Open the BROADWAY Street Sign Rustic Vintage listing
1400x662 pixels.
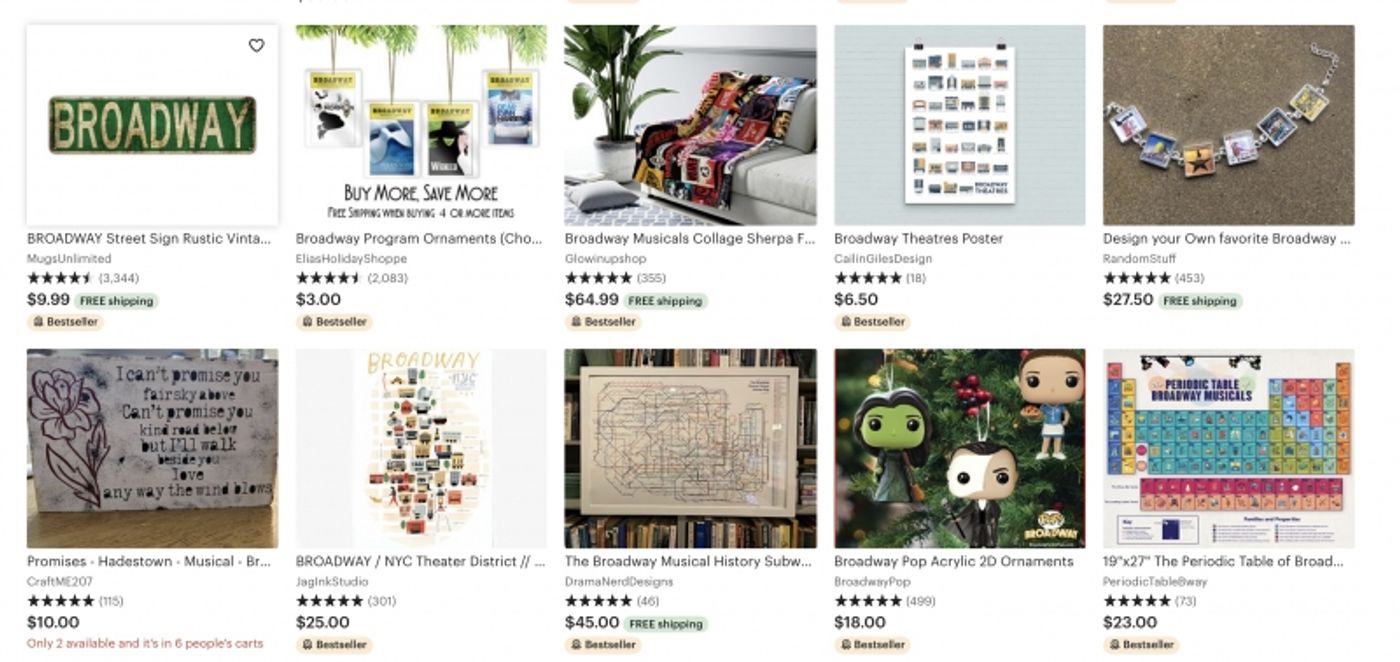tap(149, 239)
